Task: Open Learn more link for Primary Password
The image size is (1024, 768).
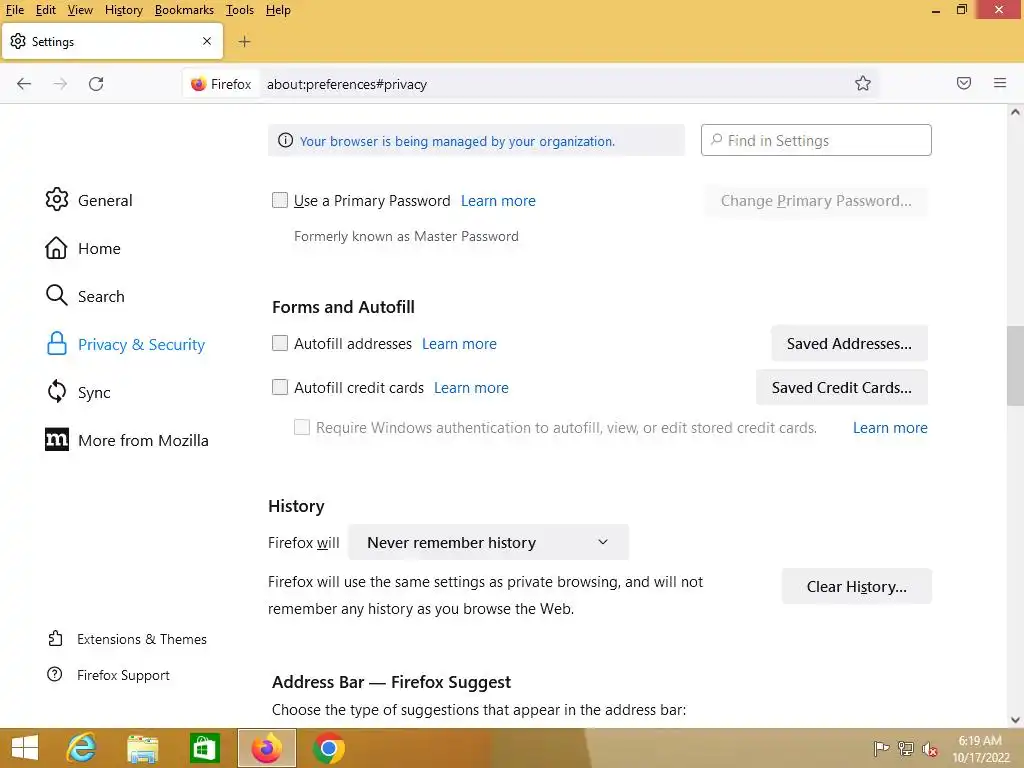Action: point(498,200)
